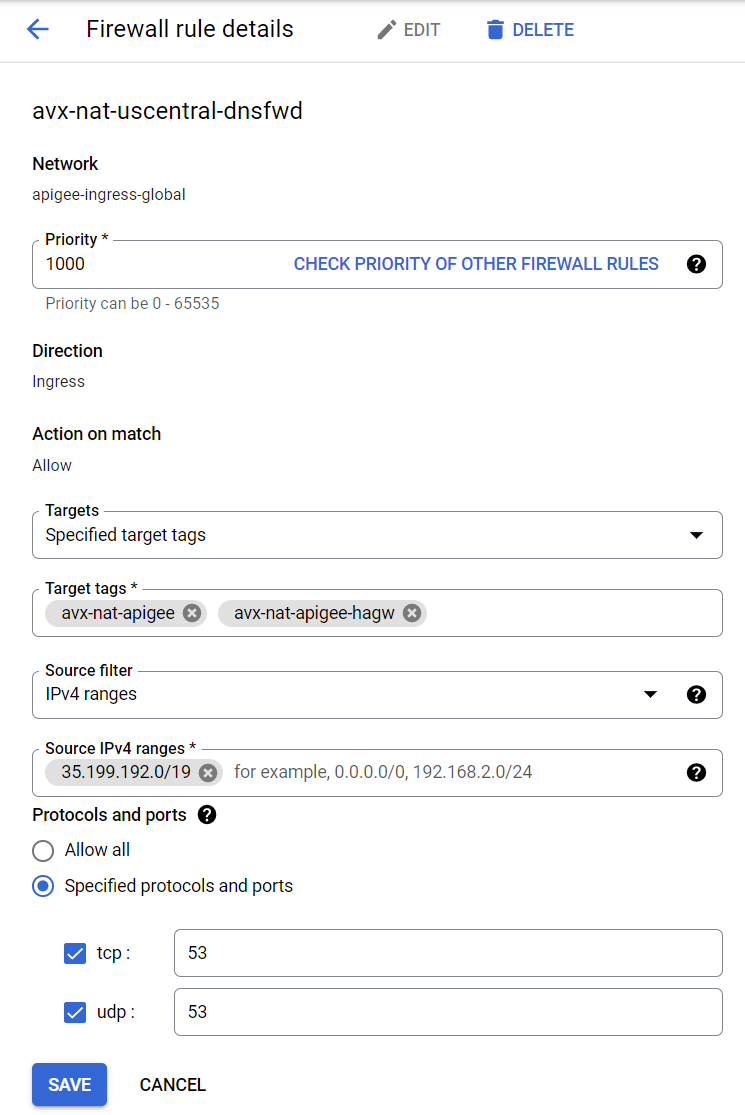
Task: Uncheck the tcp protocol checkbox
Action: pyautogui.click(x=75, y=954)
